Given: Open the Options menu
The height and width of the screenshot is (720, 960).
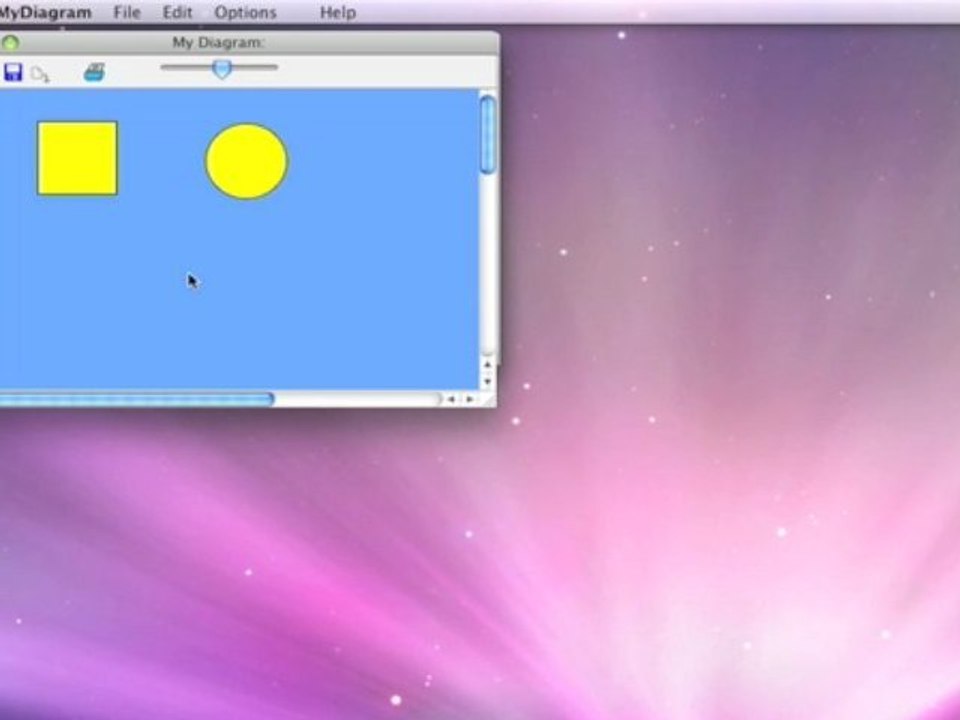Looking at the screenshot, I should coord(245,12).
